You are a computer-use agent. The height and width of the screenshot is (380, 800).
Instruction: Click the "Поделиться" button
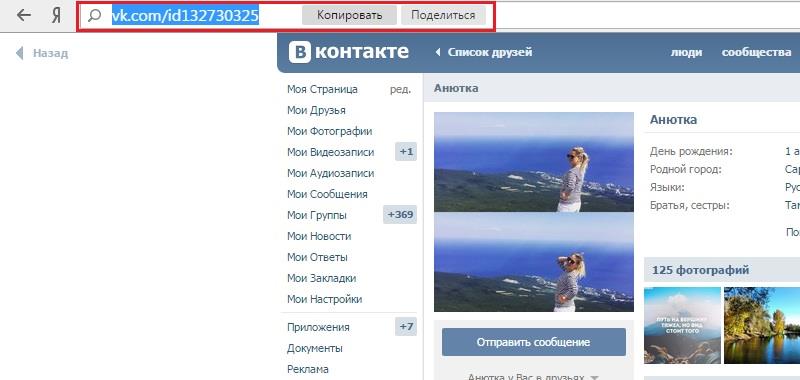click(x=443, y=15)
